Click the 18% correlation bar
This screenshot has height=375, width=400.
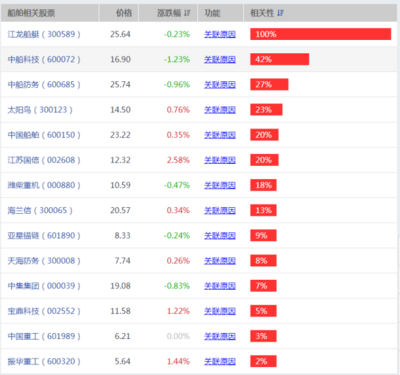point(263,185)
